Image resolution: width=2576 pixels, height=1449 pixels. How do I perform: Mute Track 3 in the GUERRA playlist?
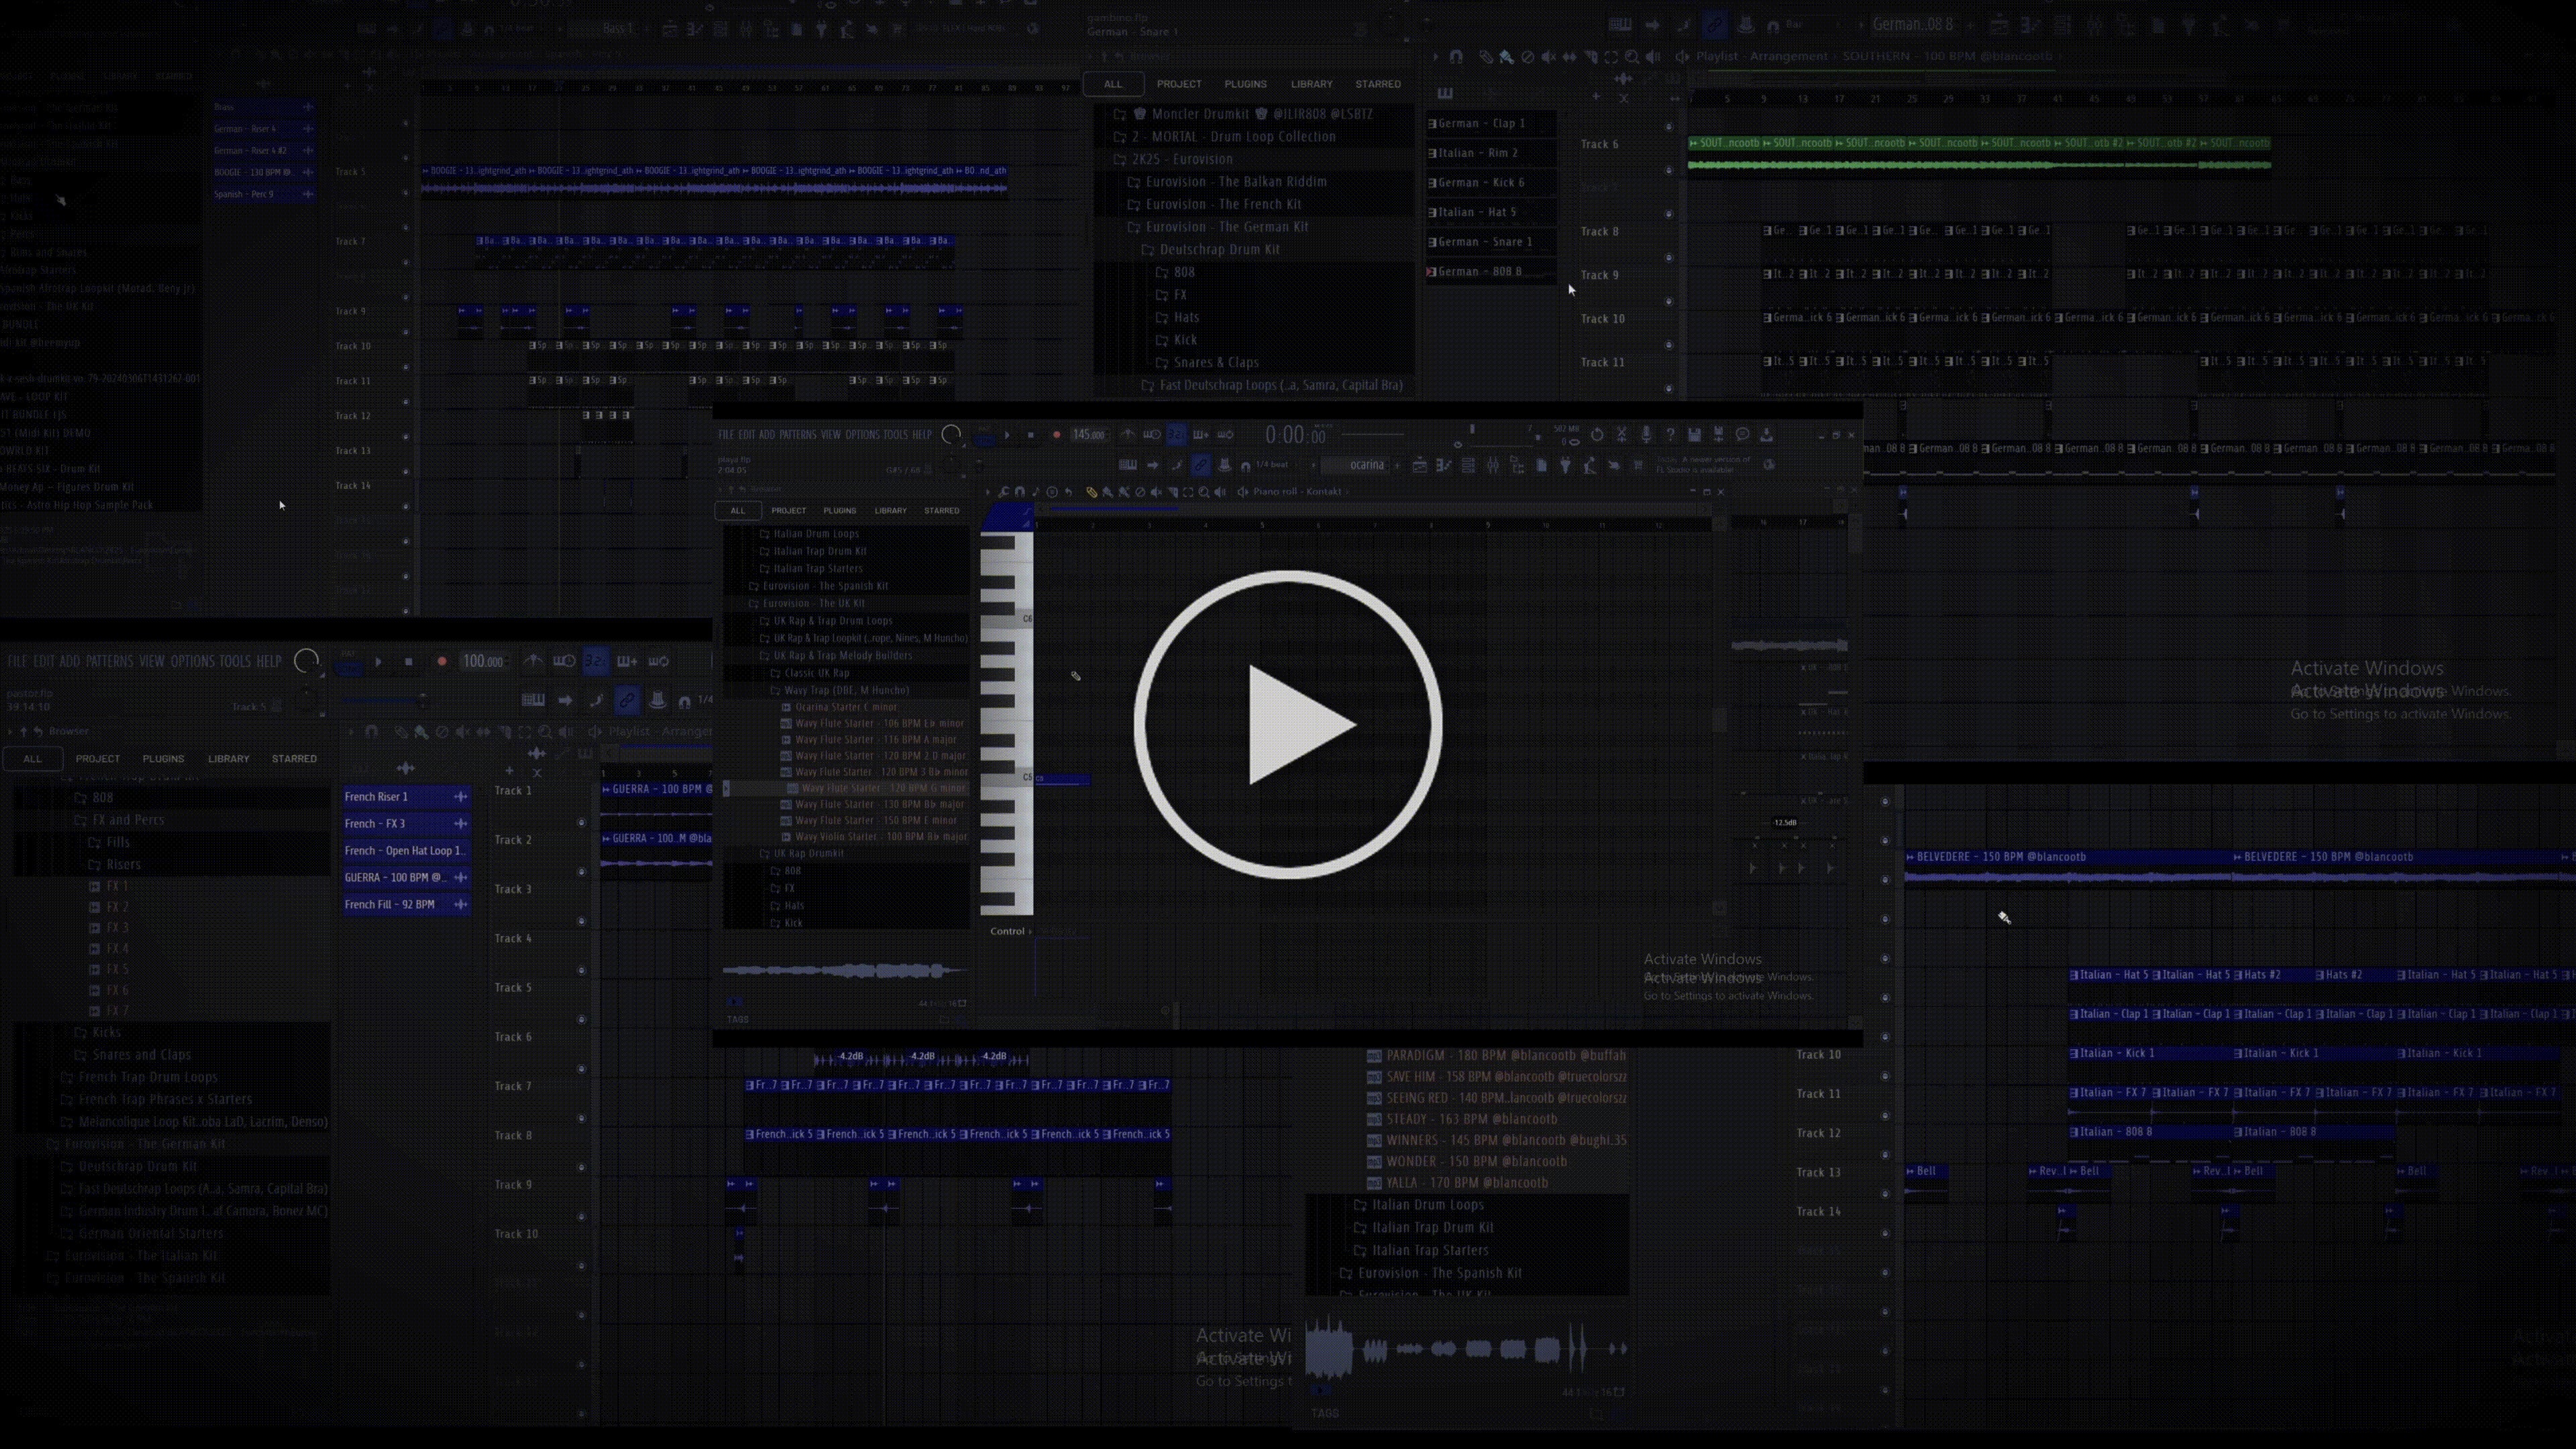581,920
